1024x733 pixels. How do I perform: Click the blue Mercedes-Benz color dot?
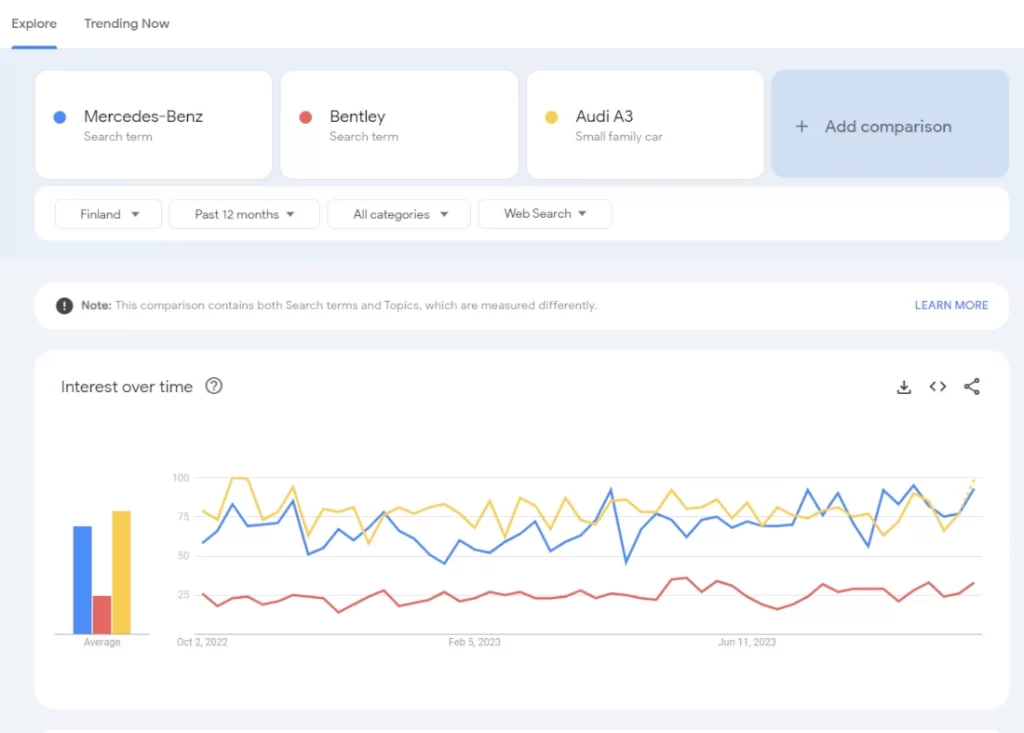[x=60, y=118]
